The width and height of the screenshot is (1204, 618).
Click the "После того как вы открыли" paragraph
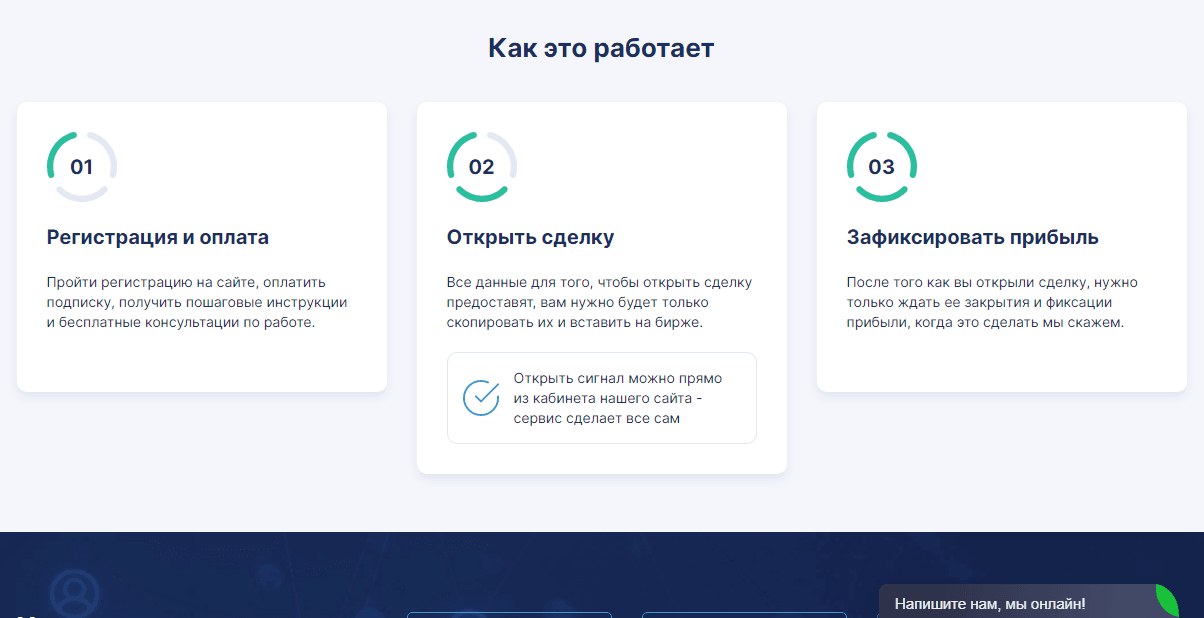tap(991, 302)
